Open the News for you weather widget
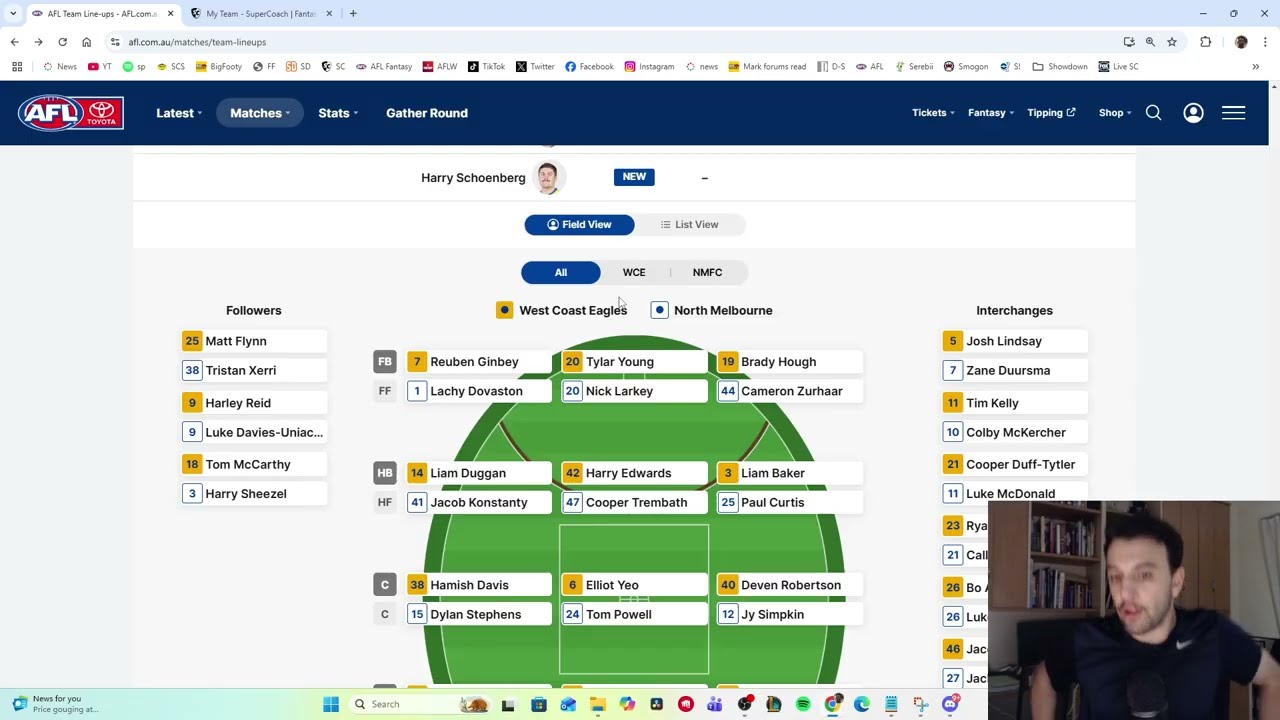The height and width of the screenshot is (720, 1280). click(55, 704)
